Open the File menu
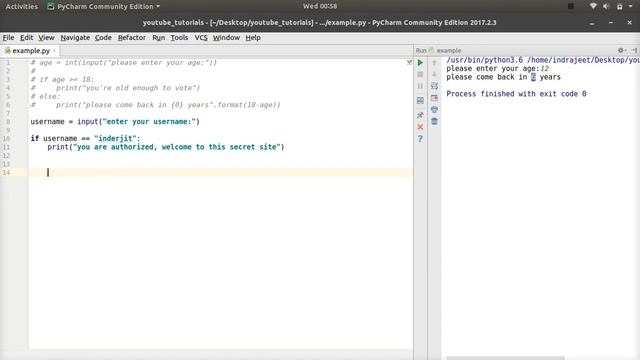The image size is (640, 360). click(8, 38)
